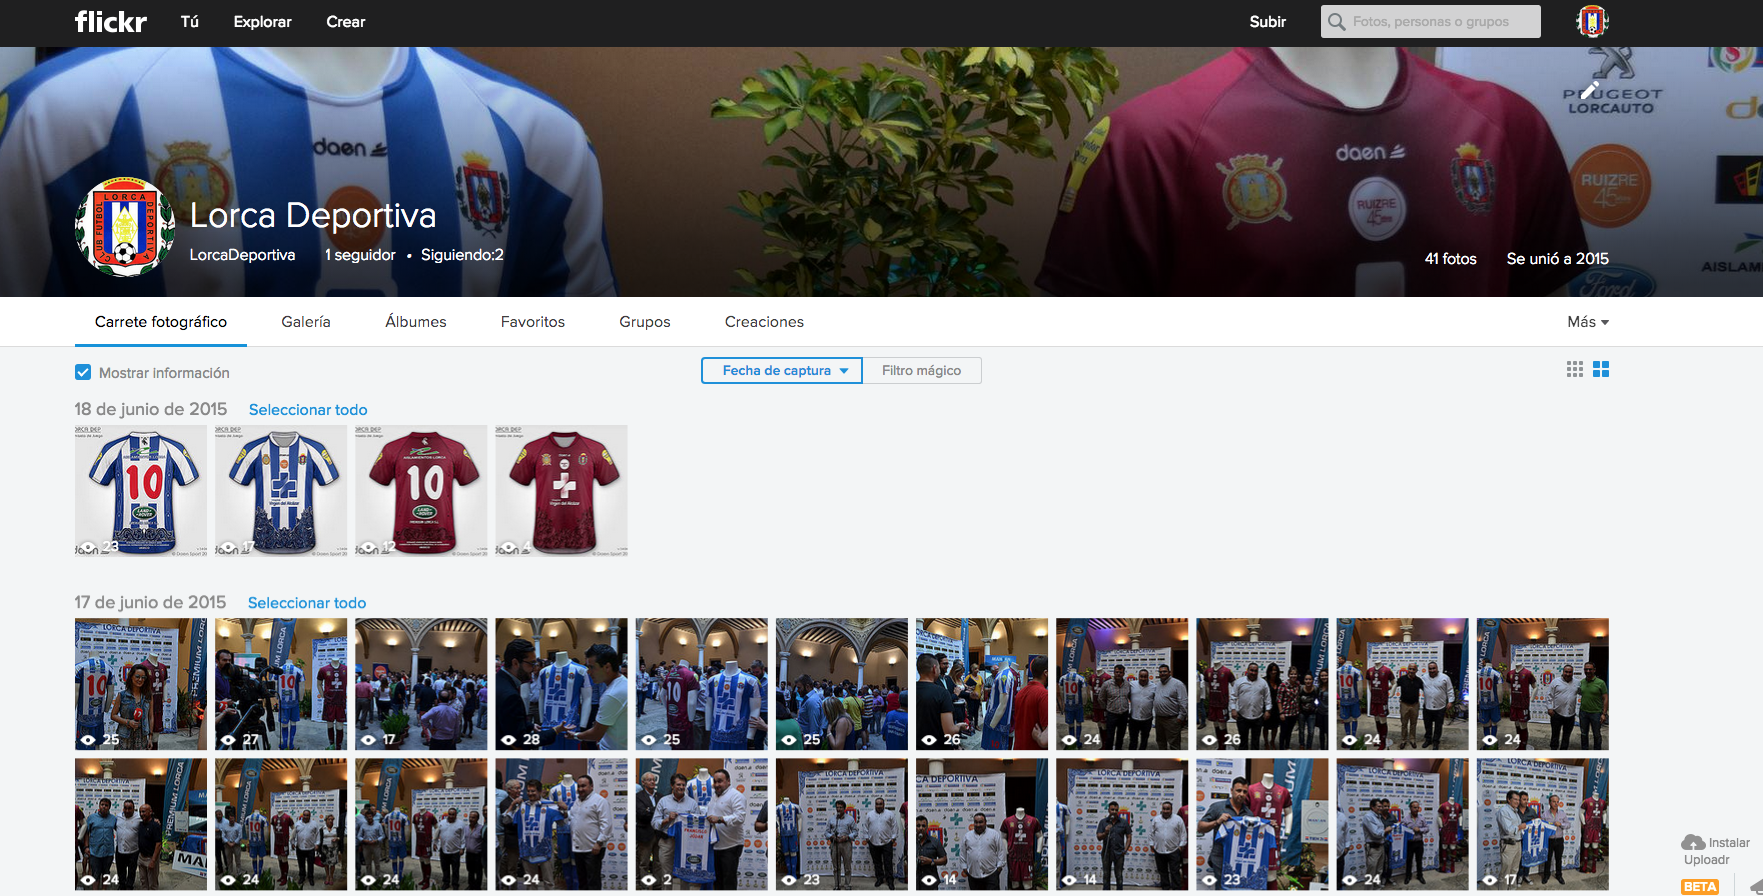Open the Tú menu in navbar
The image size is (1763, 896).
tap(189, 22)
